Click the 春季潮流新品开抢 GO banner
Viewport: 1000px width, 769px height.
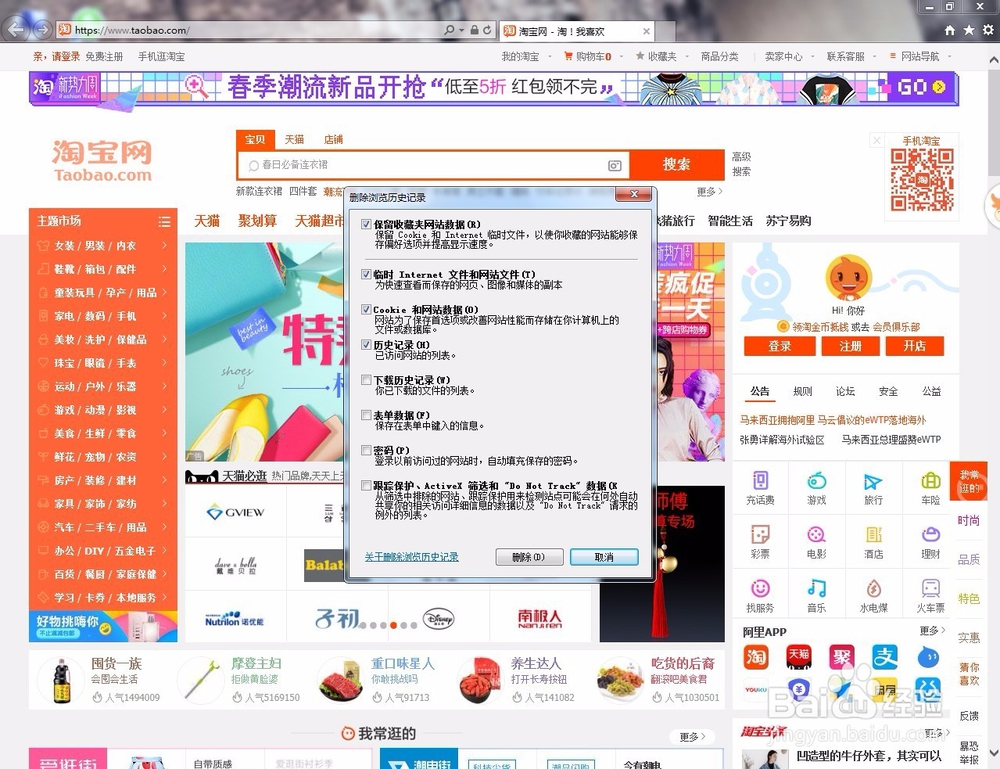tap(494, 88)
